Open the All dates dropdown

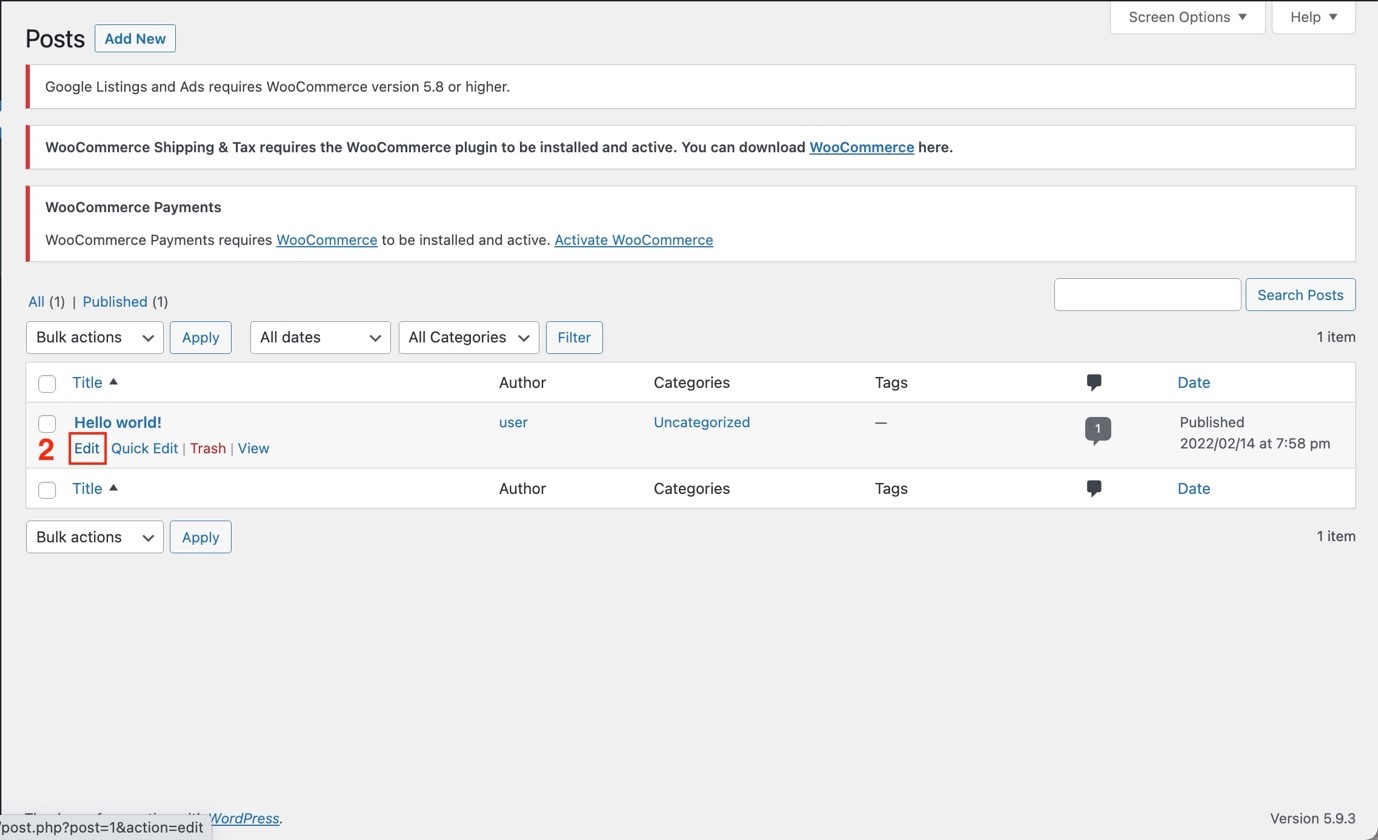(x=320, y=337)
